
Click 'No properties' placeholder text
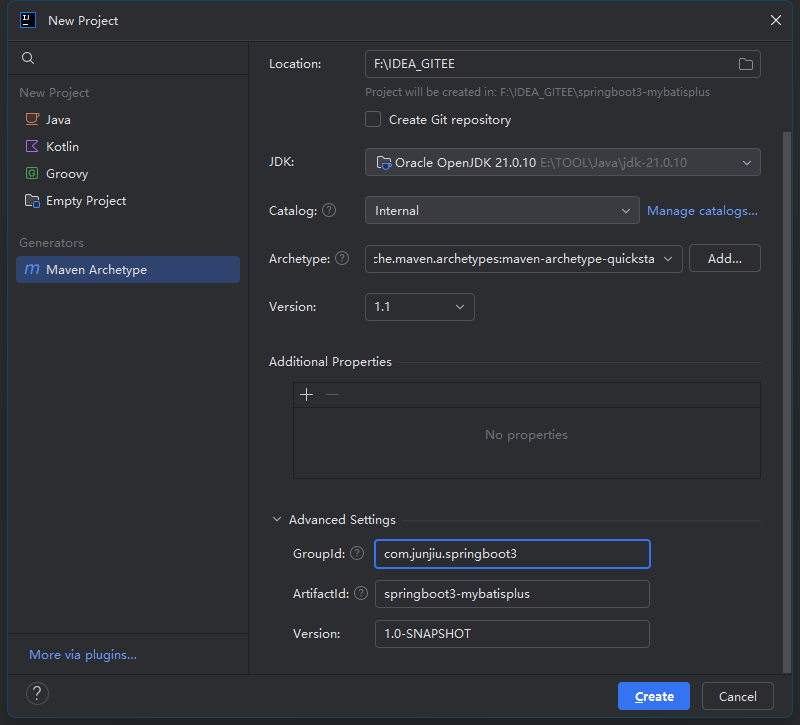(x=526, y=435)
